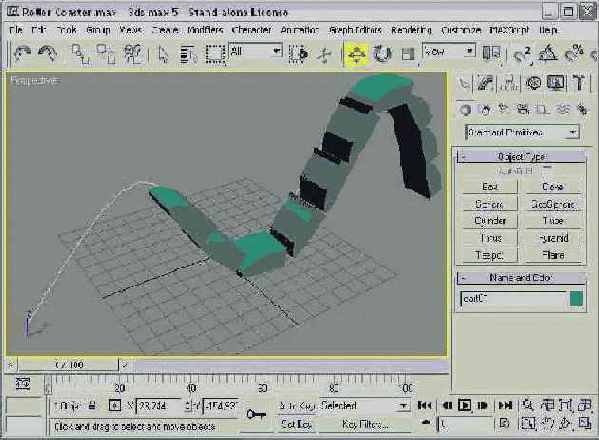Toggle the Angle Snap icon

pyautogui.click(x=548, y=53)
